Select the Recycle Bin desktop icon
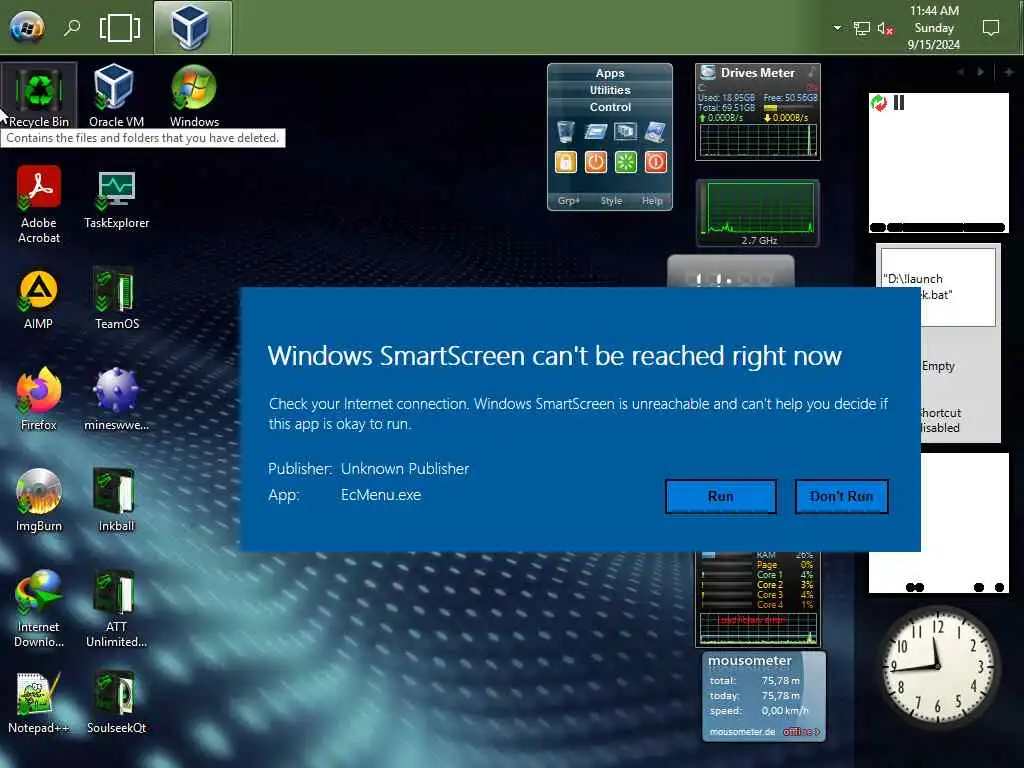This screenshot has height=768, width=1024. [39, 95]
